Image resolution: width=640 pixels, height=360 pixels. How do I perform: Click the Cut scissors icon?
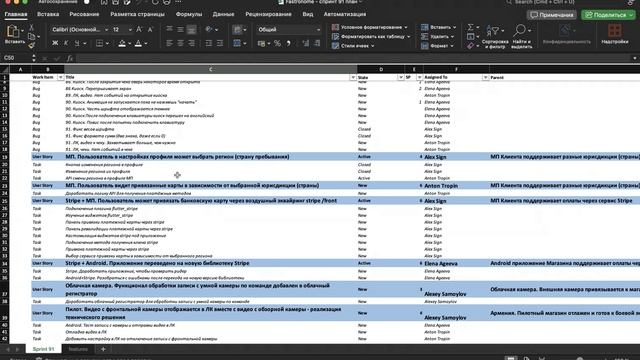31,27
